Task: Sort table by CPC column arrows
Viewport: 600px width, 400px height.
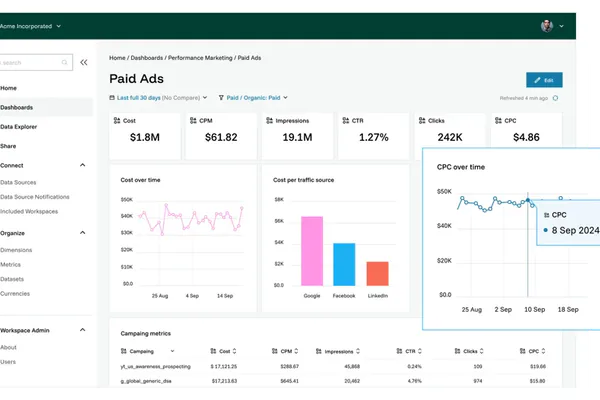Action: point(543,351)
